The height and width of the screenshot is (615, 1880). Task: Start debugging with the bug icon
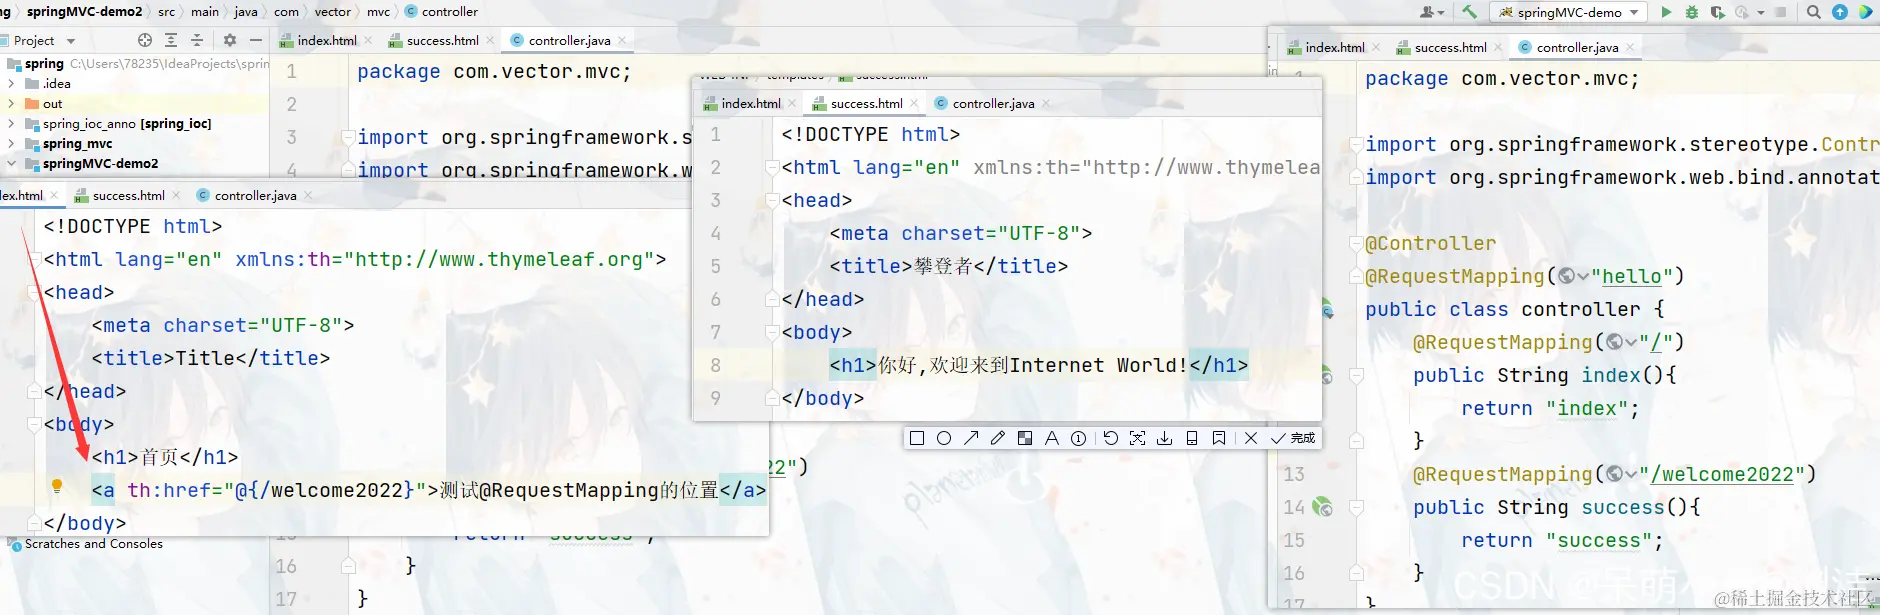click(x=1692, y=12)
